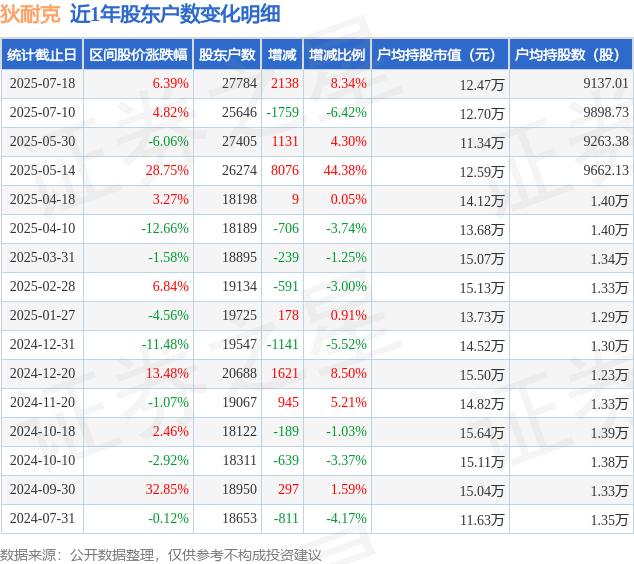Click the 增减 column header

tap(282, 55)
